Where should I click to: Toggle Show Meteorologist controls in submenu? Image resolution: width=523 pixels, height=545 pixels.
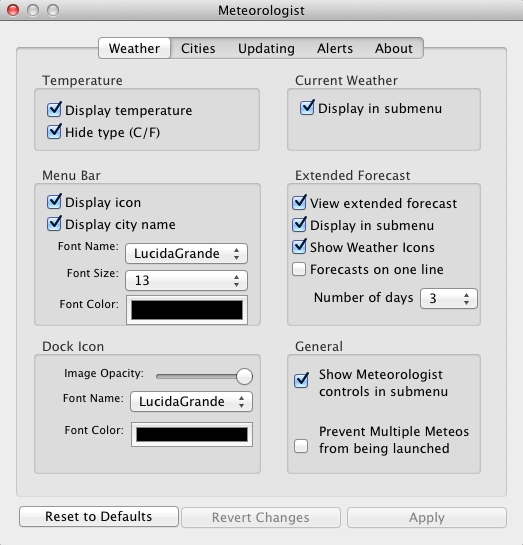pos(301,380)
